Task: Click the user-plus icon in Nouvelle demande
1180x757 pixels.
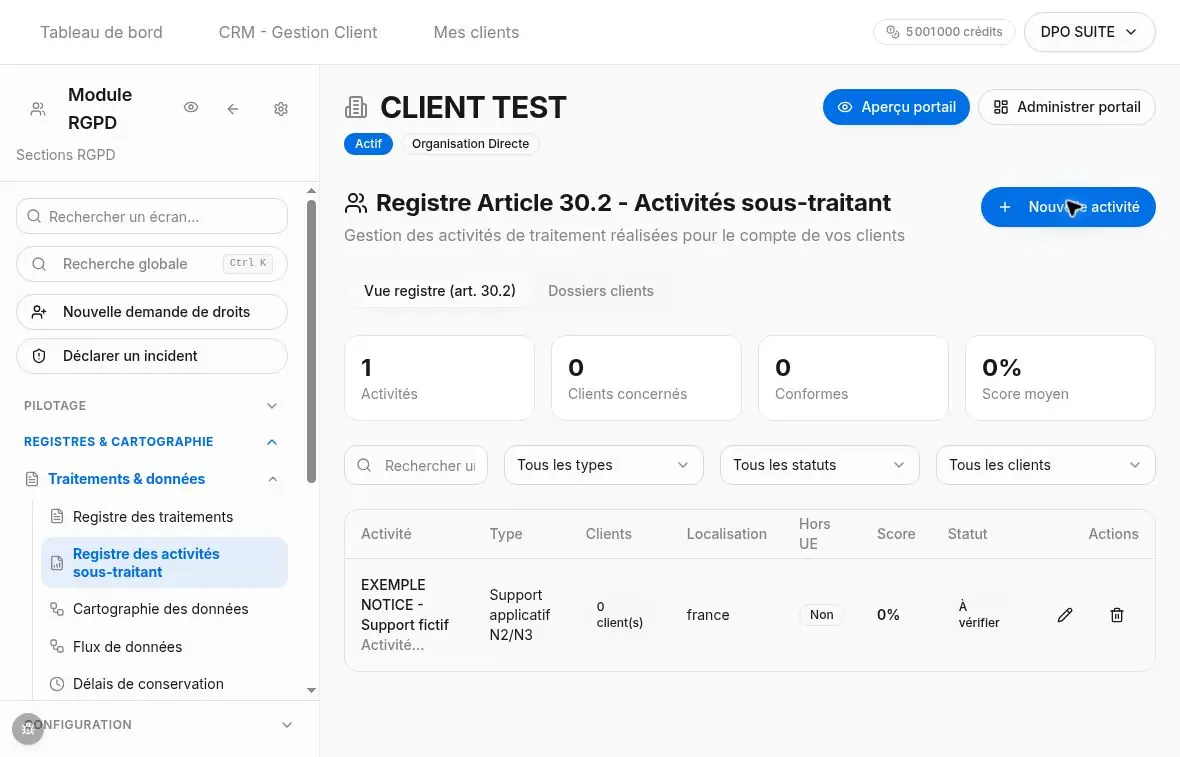Action: (x=39, y=312)
